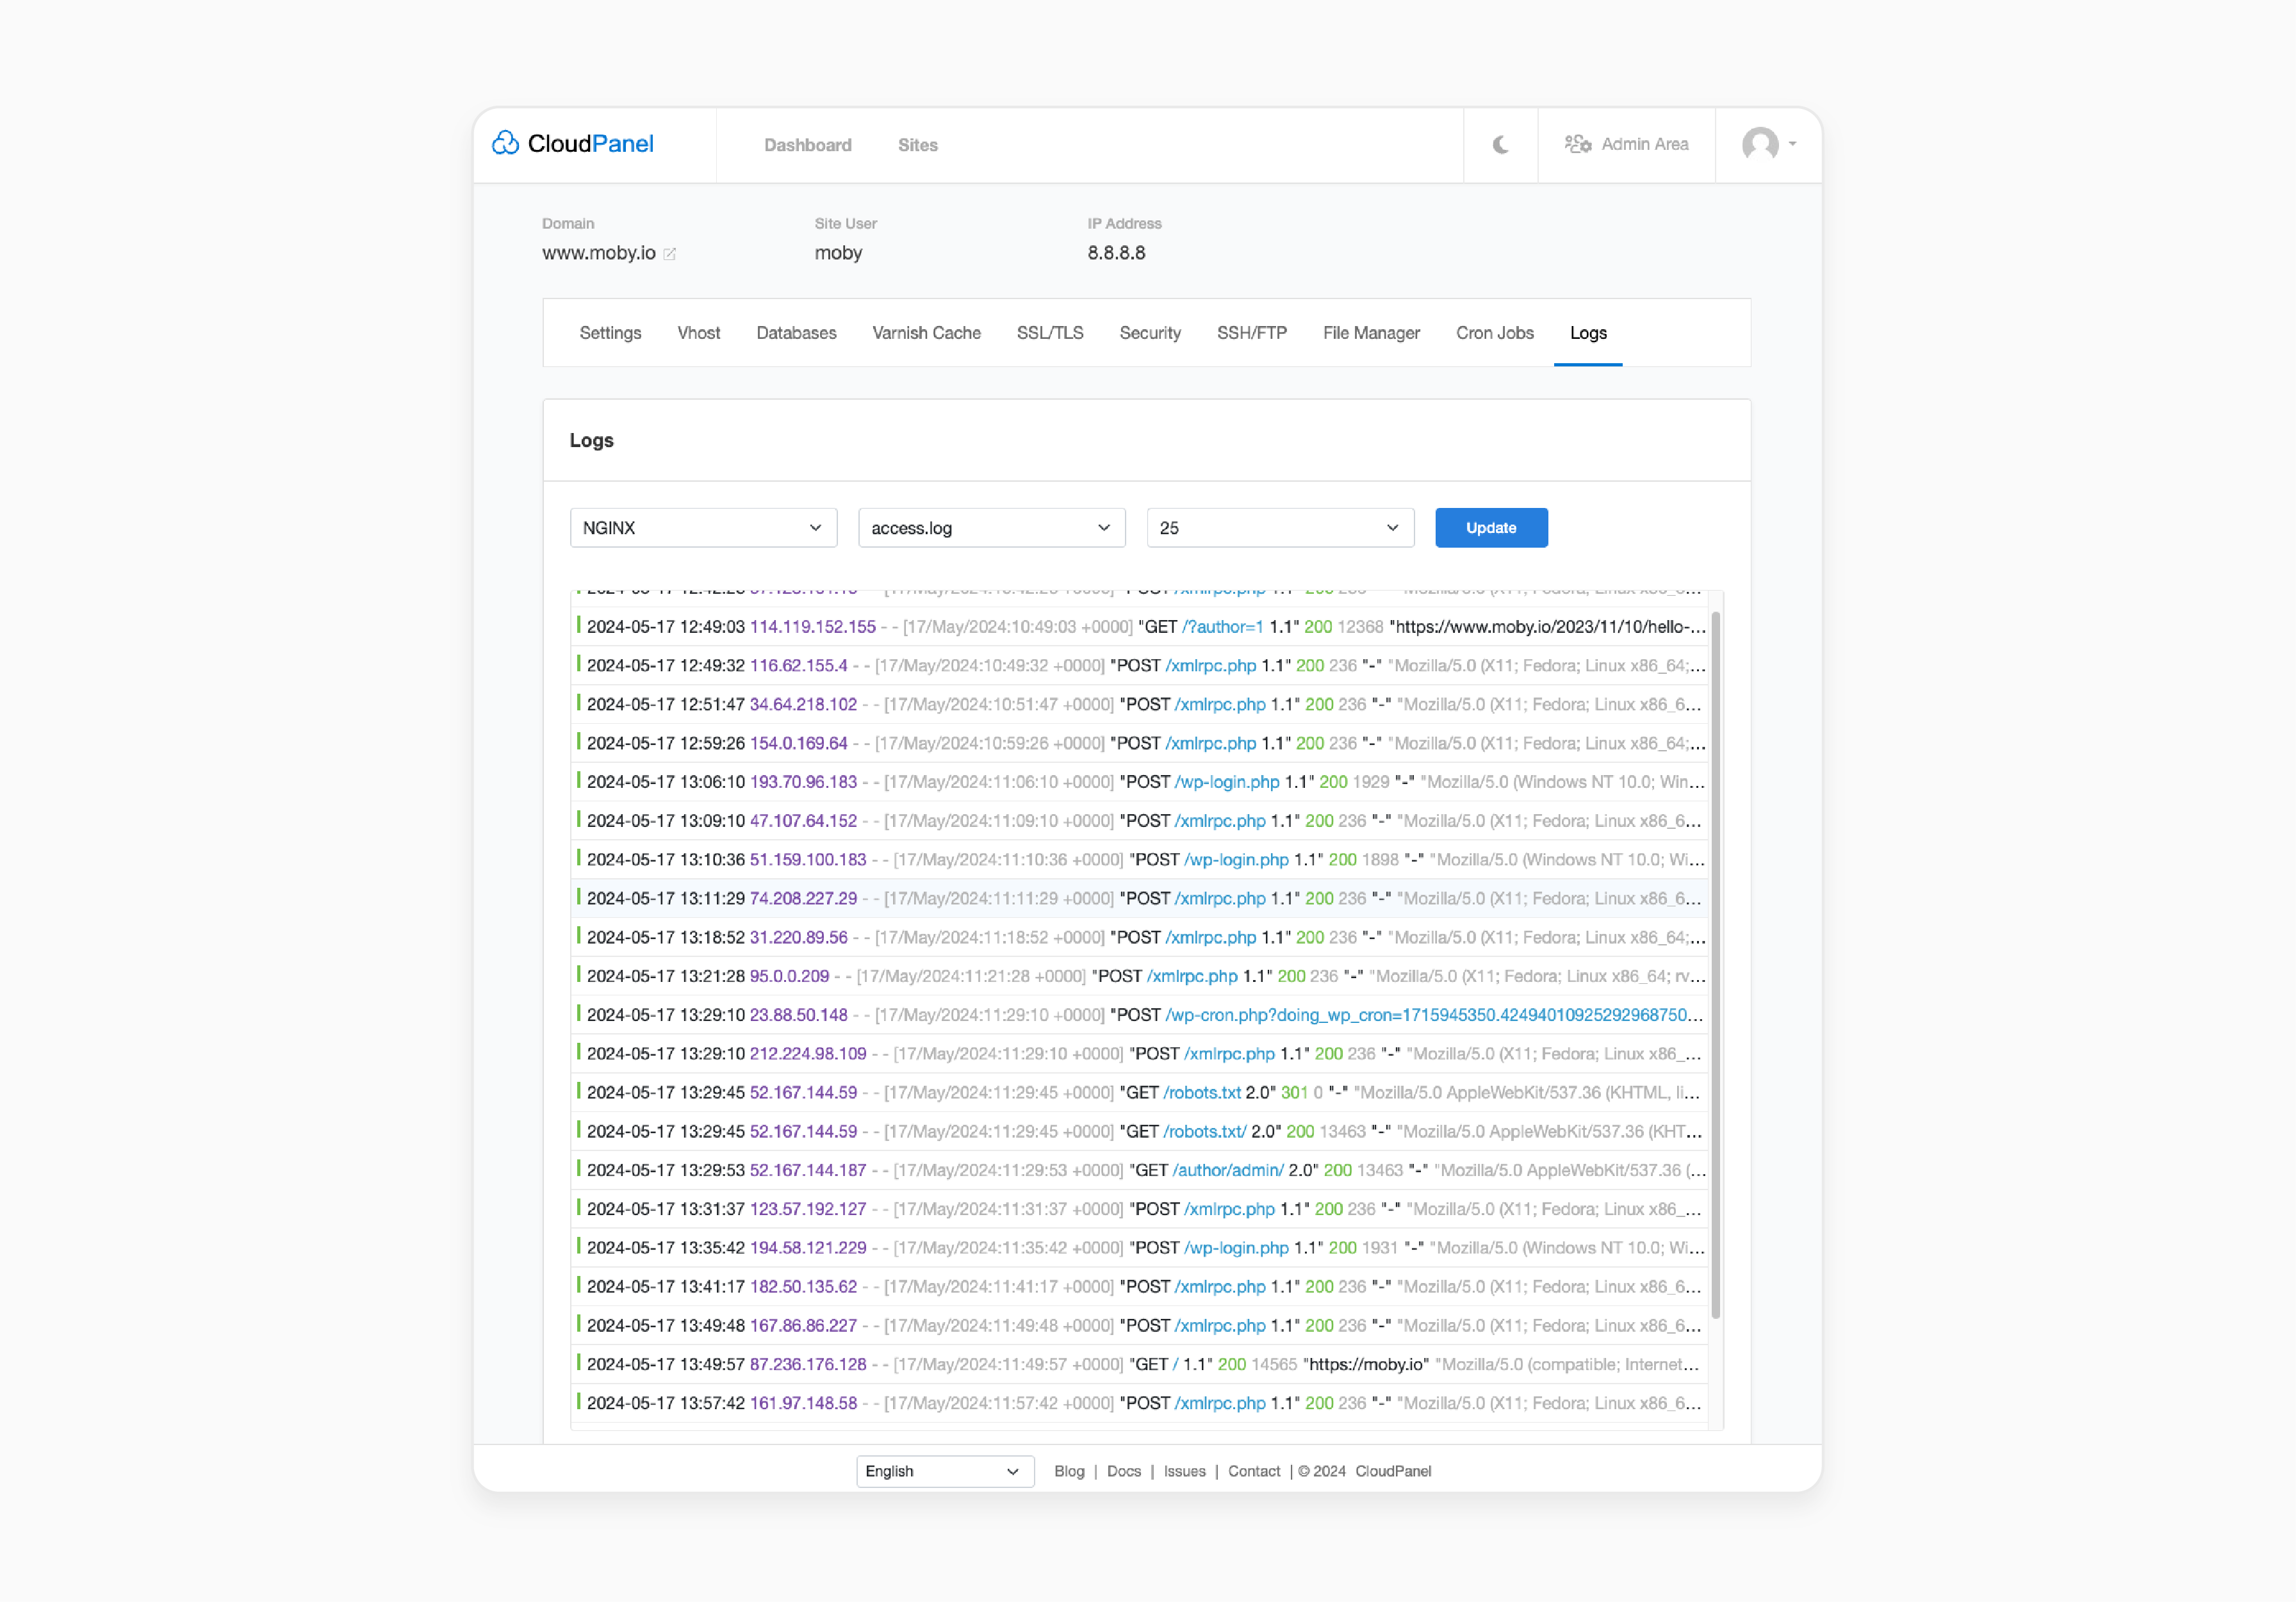Screen dimensions: 2296x1602
Task: Click the www.moby.io domain text
Action: tap(599, 253)
